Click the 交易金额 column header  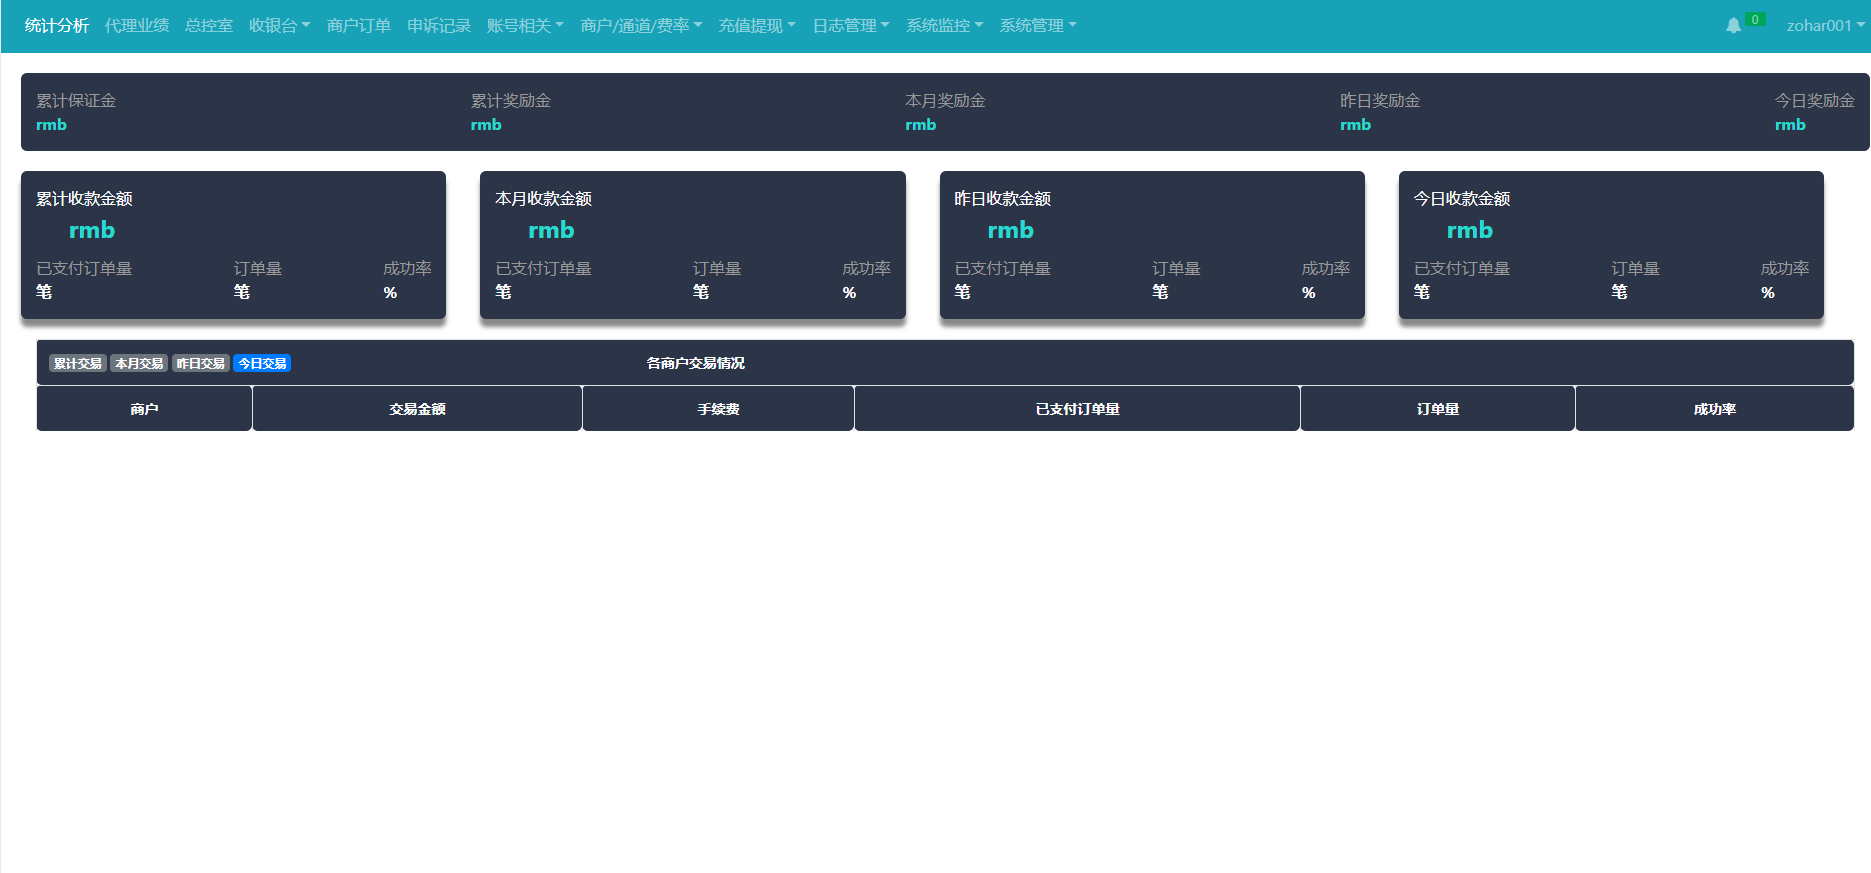[417, 409]
